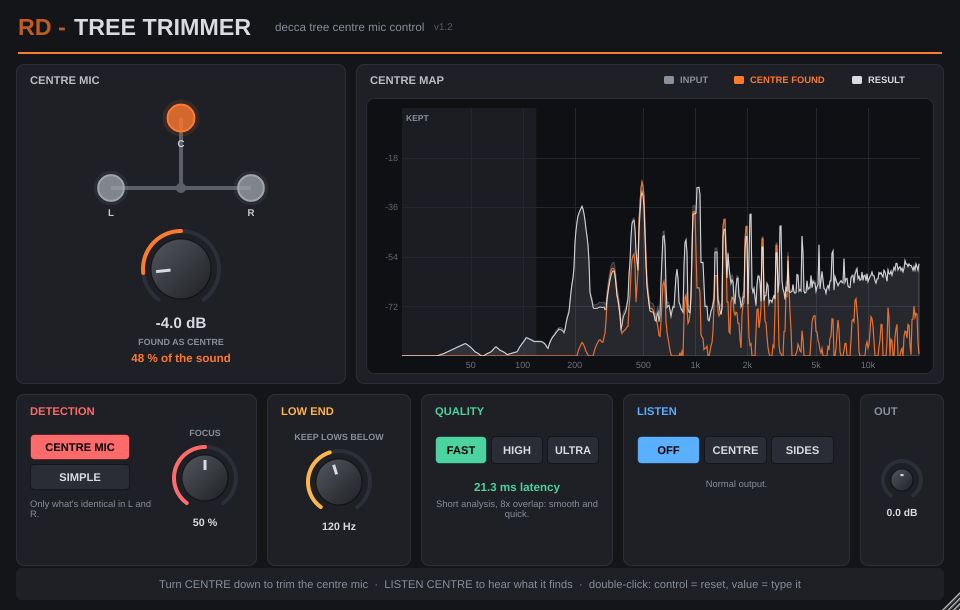
Task: Set Listen mode to CENTRE
Action: (x=735, y=450)
